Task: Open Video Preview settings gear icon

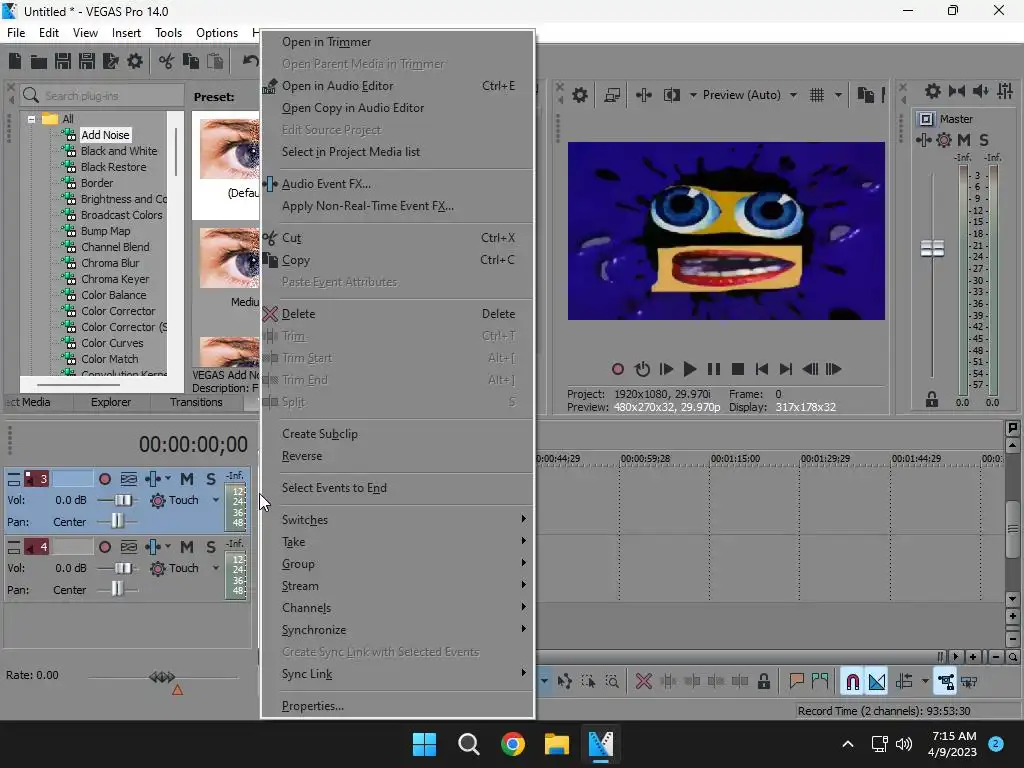Action: (579, 95)
